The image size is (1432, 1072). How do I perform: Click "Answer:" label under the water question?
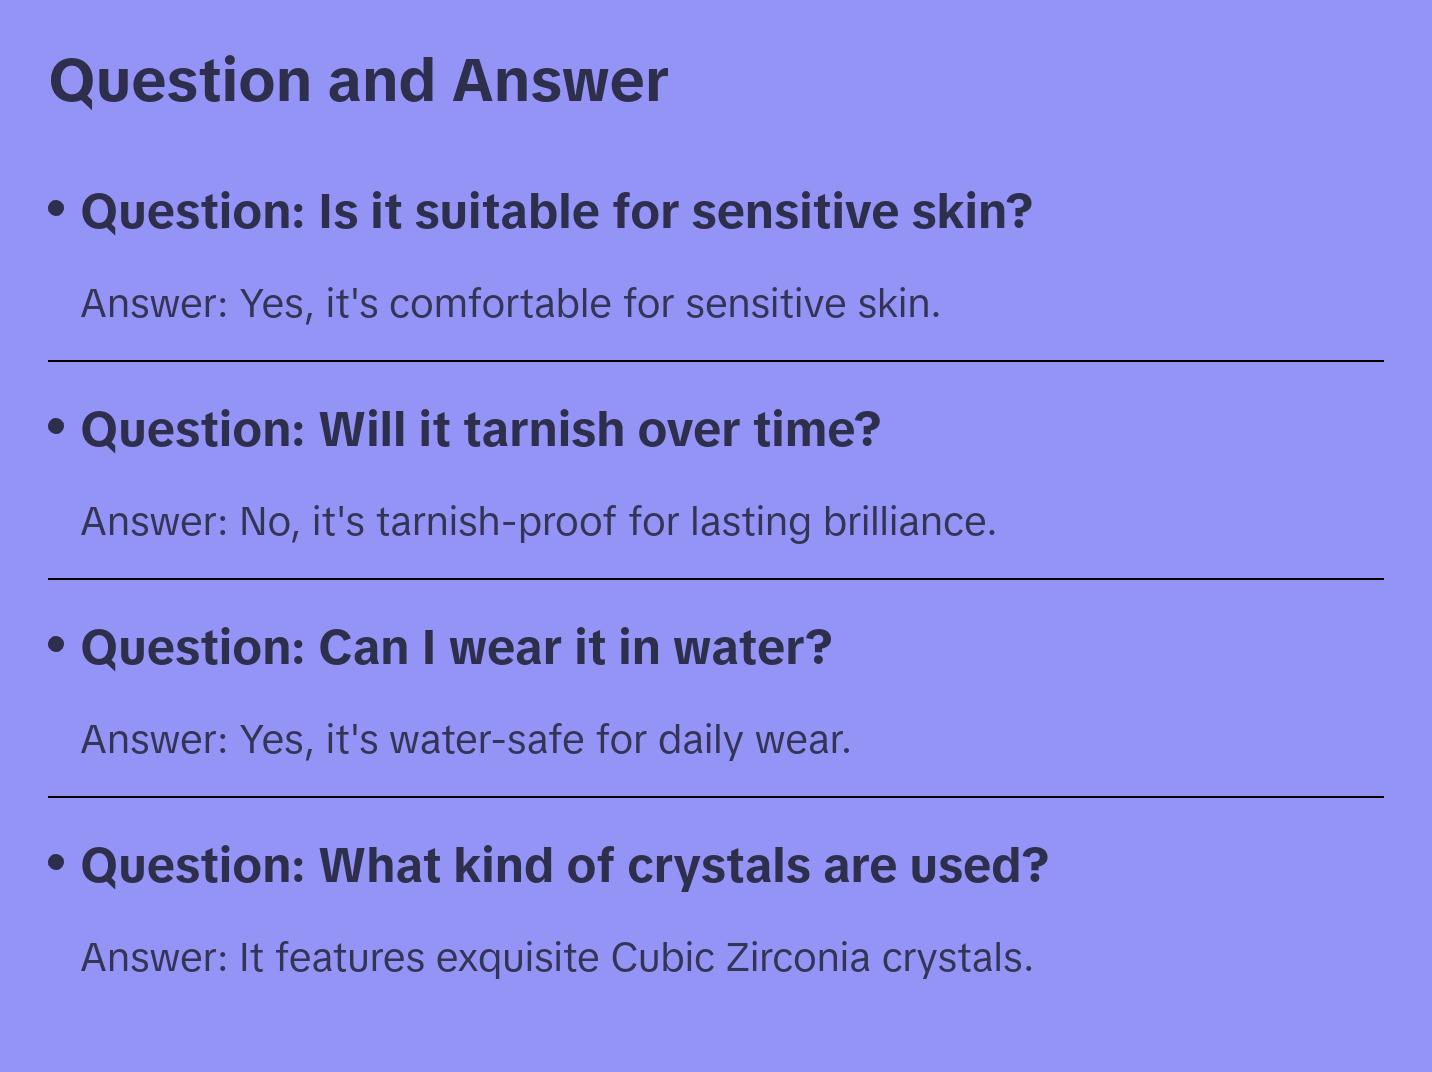tap(155, 740)
